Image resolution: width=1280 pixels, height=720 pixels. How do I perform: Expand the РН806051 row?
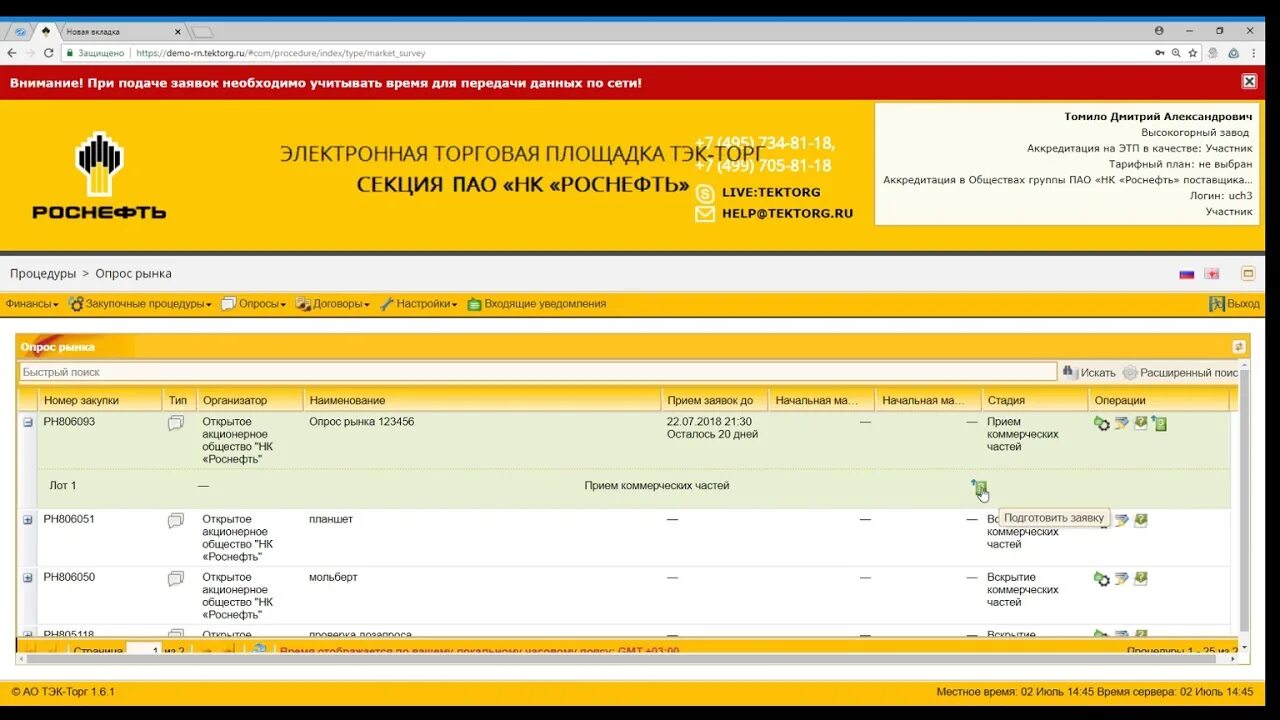pyautogui.click(x=28, y=520)
